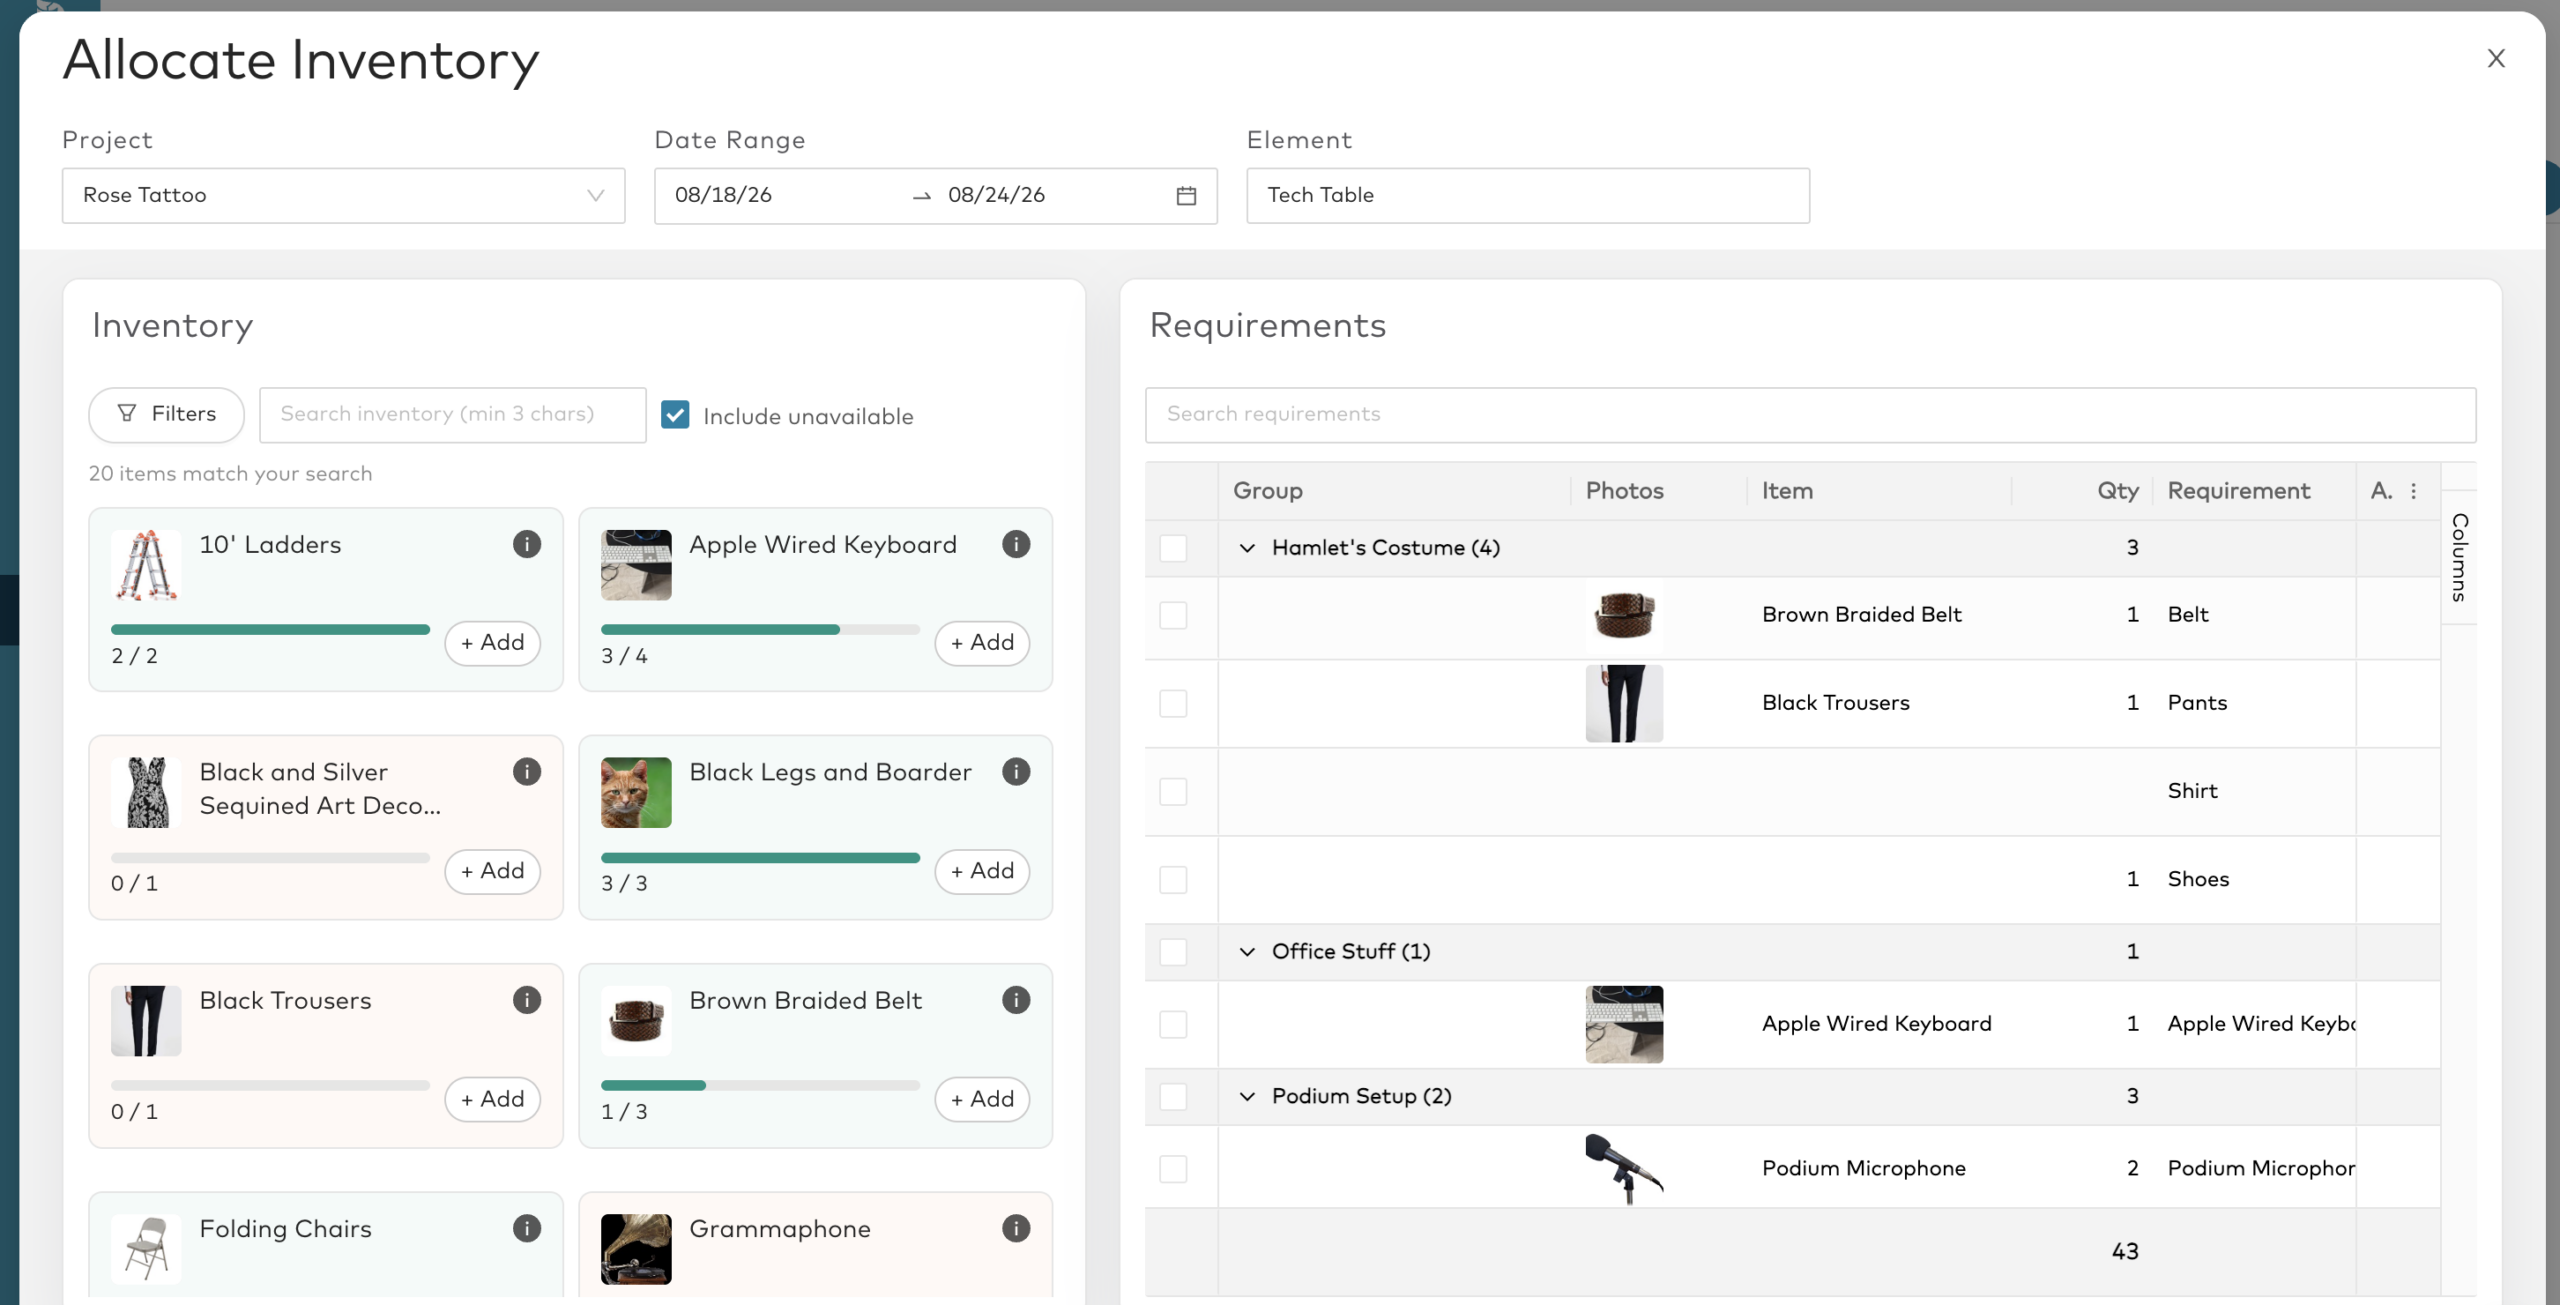The width and height of the screenshot is (2560, 1305).
Task: Uncheck Include unavailable checkbox
Action: [x=675, y=415]
